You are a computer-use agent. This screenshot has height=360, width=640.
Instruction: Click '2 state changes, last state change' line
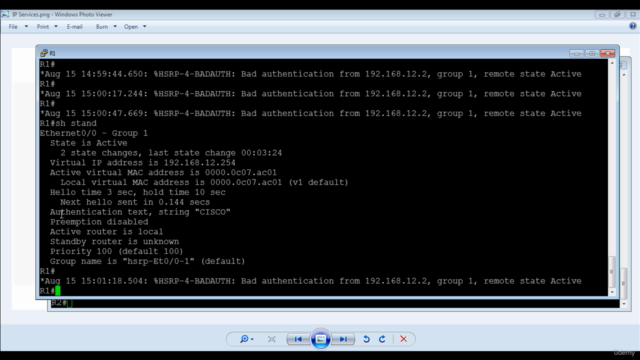point(171,153)
